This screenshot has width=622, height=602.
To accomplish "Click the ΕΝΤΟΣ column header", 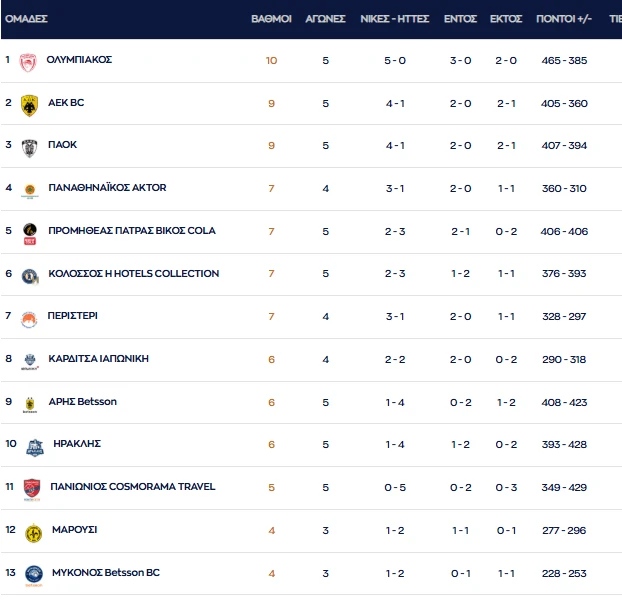I will [x=460, y=19].
